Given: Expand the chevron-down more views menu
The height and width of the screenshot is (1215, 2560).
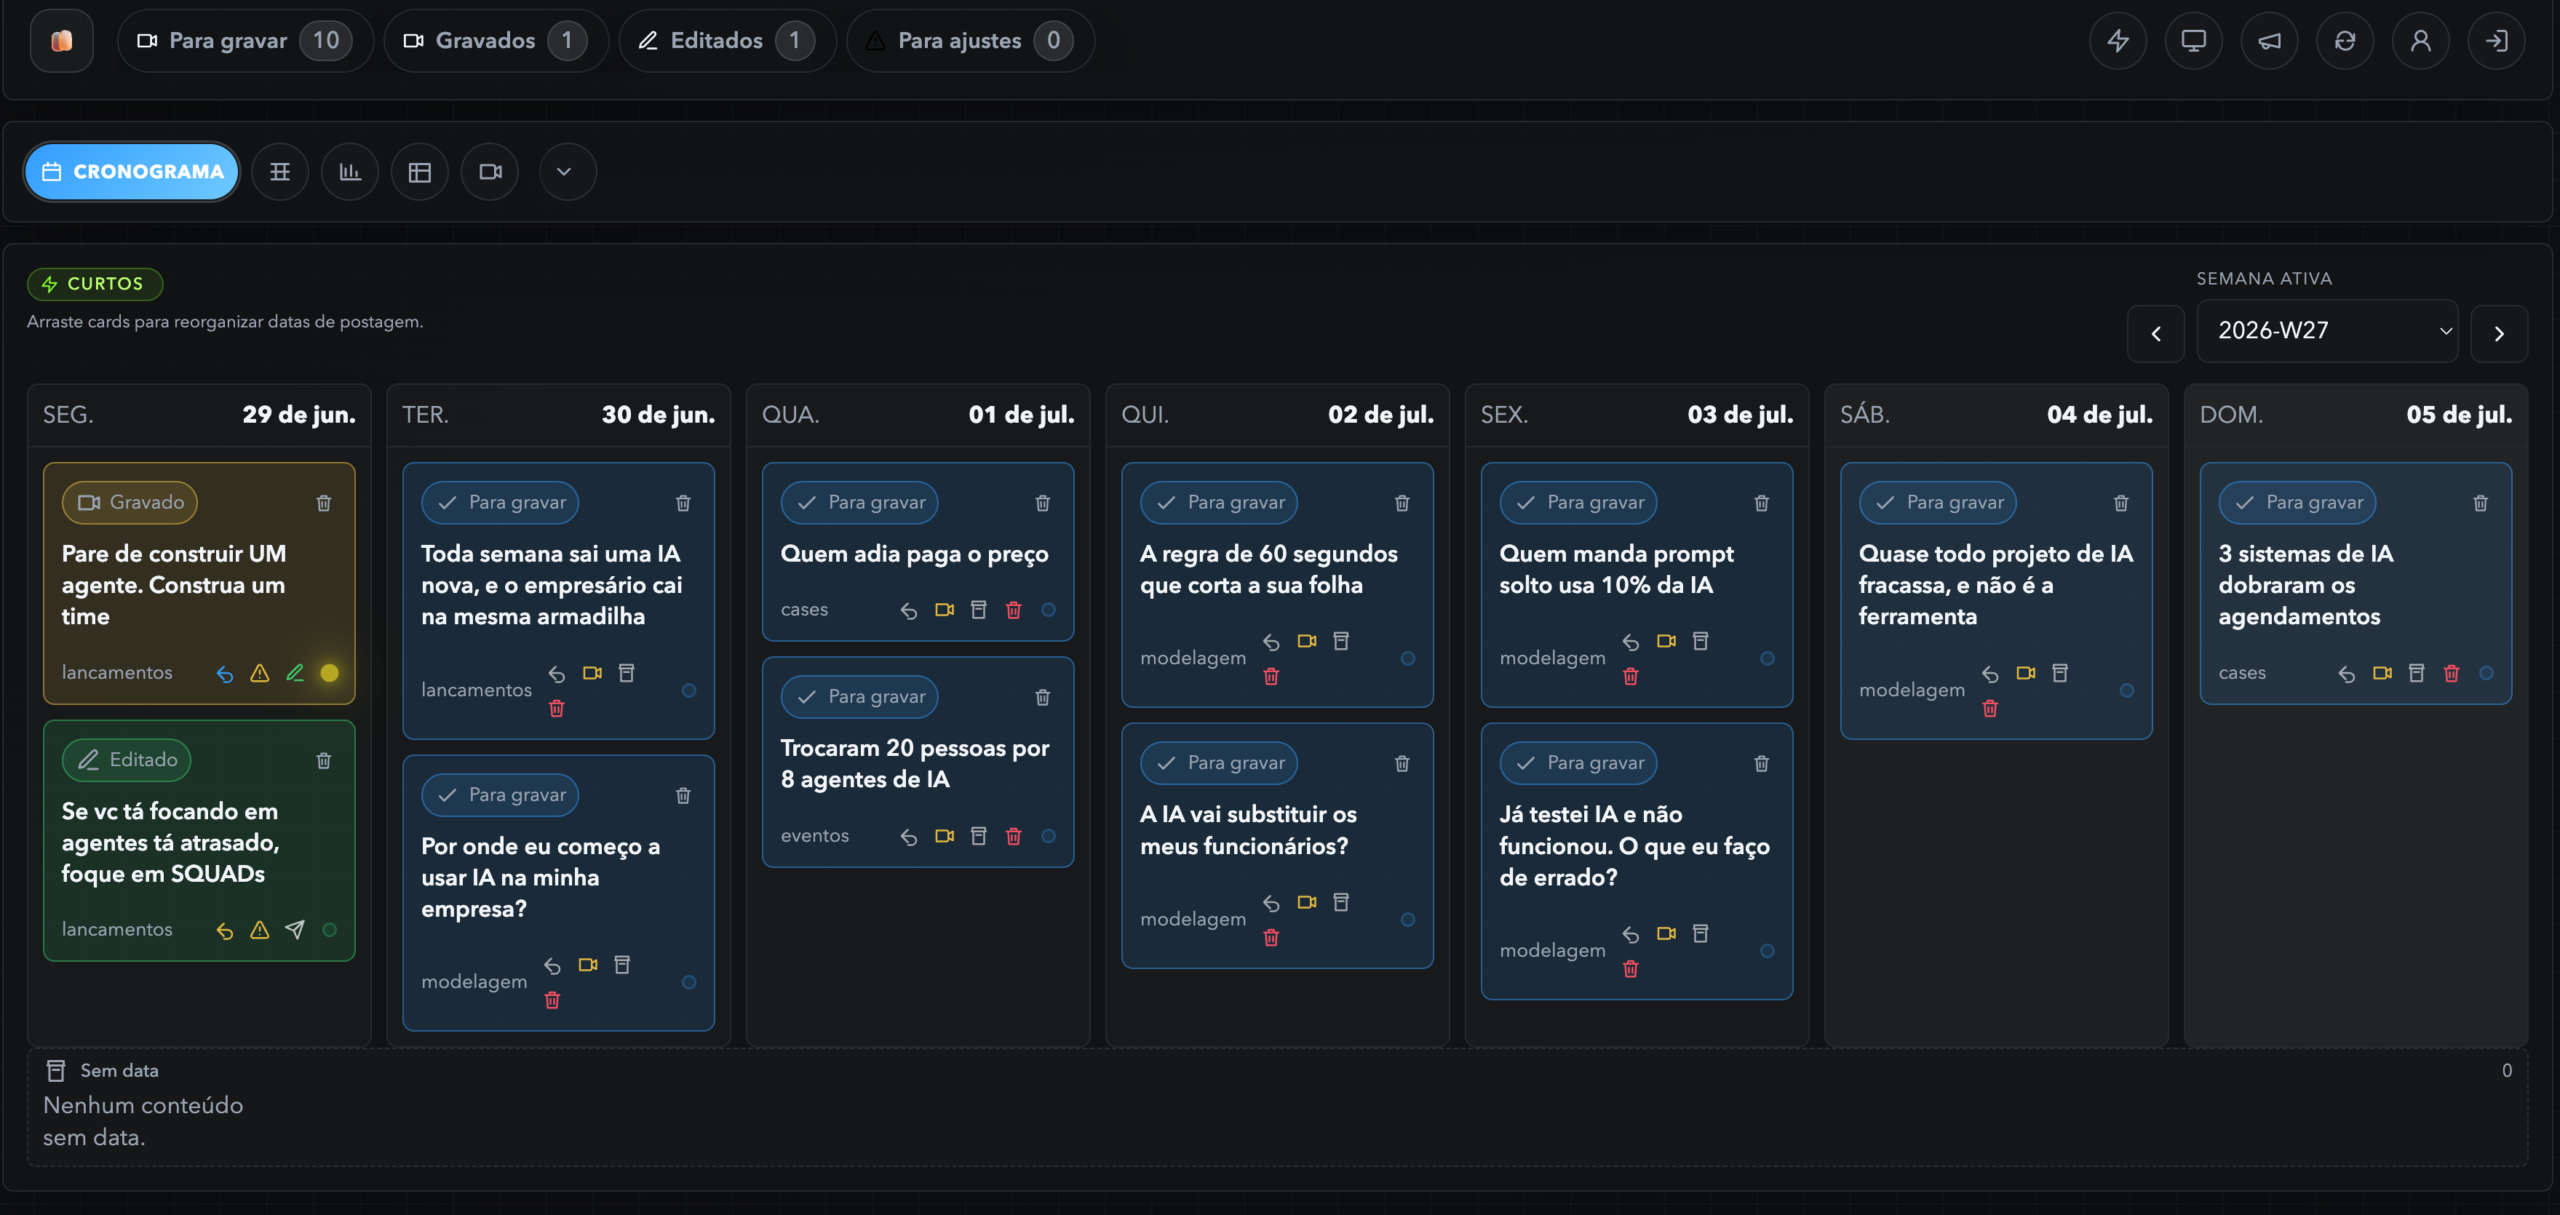Looking at the screenshot, I should click(x=564, y=172).
